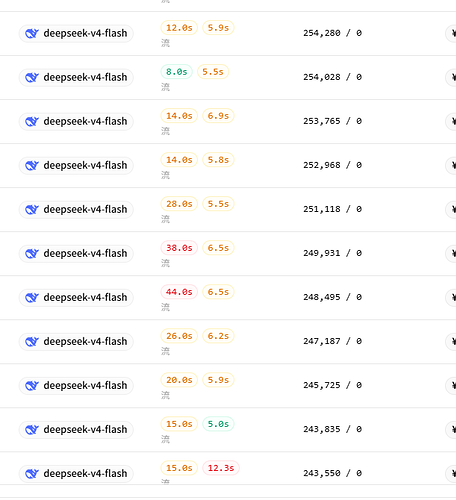Click the red 38.0s duration badge
Screen dimensions: 456x500
pyautogui.click(x=179, y=248)
